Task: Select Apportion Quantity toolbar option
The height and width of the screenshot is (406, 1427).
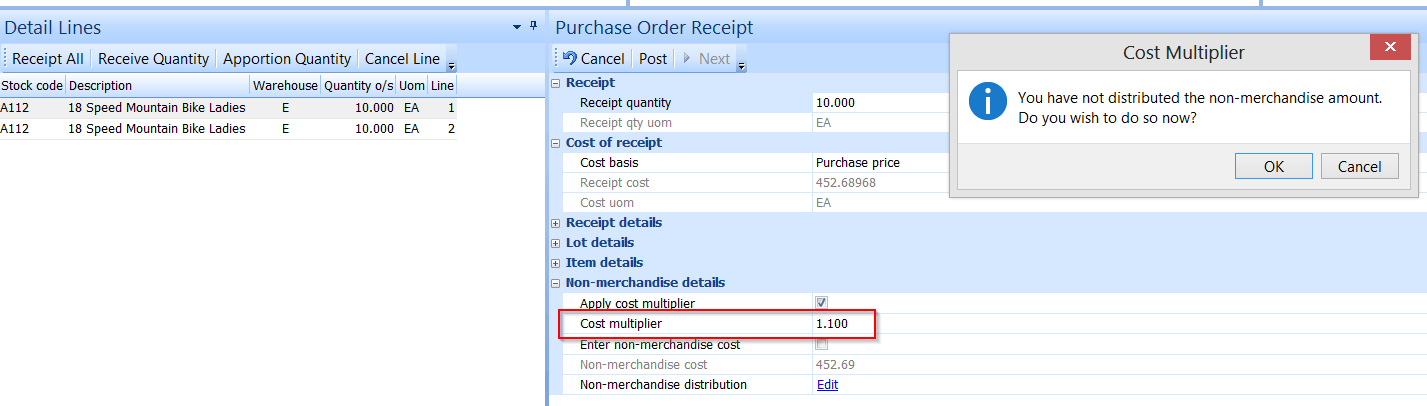Action: point(287,59)
